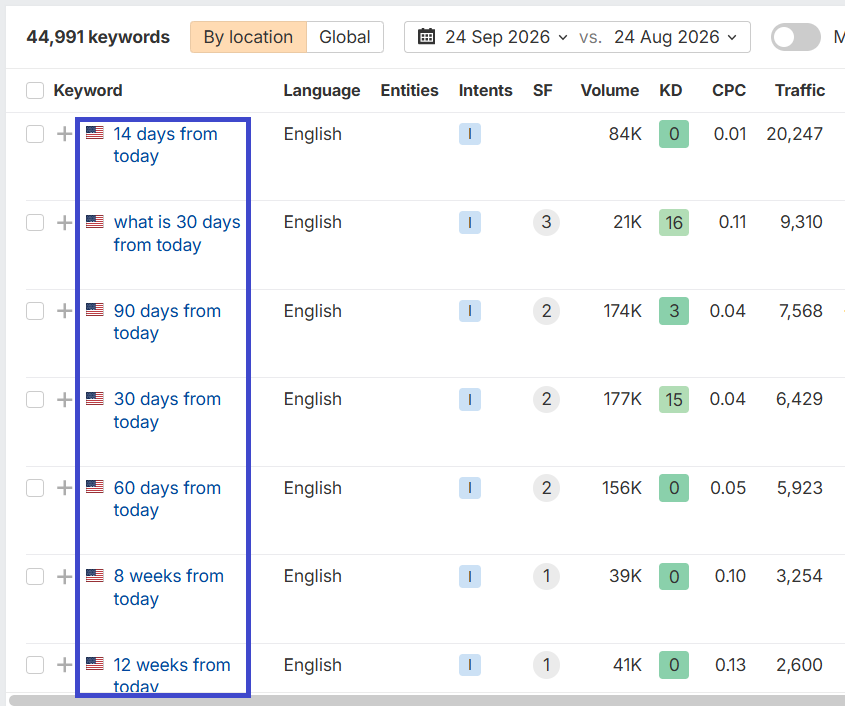Viewport: 845px width, 706px height.
Task: Click plus icon for '14 days from today'
Action: [x=64, y=134]
